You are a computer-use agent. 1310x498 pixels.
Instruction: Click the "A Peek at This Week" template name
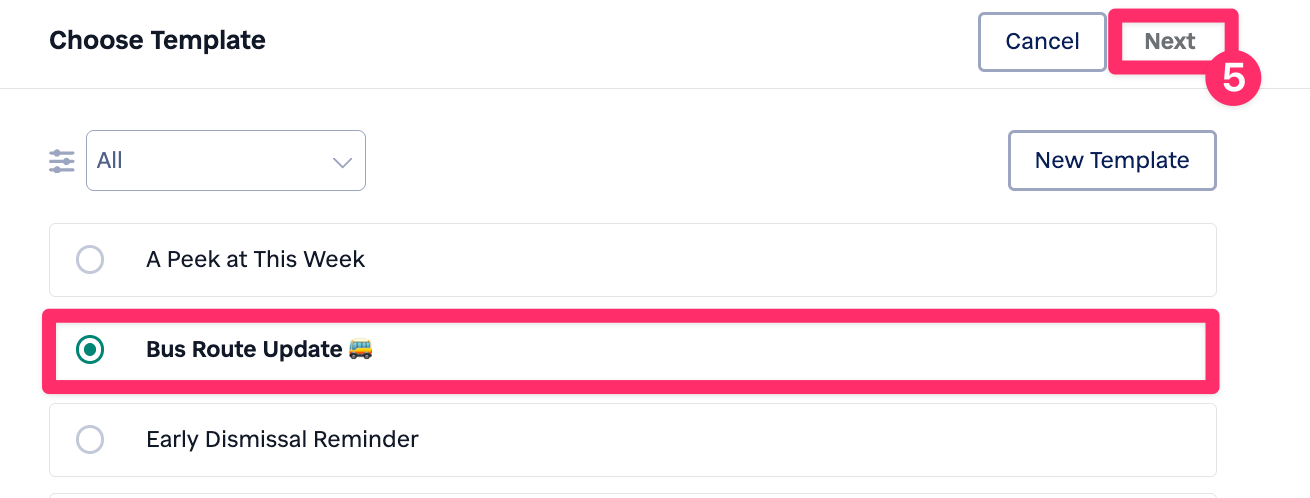pos(255,260)
